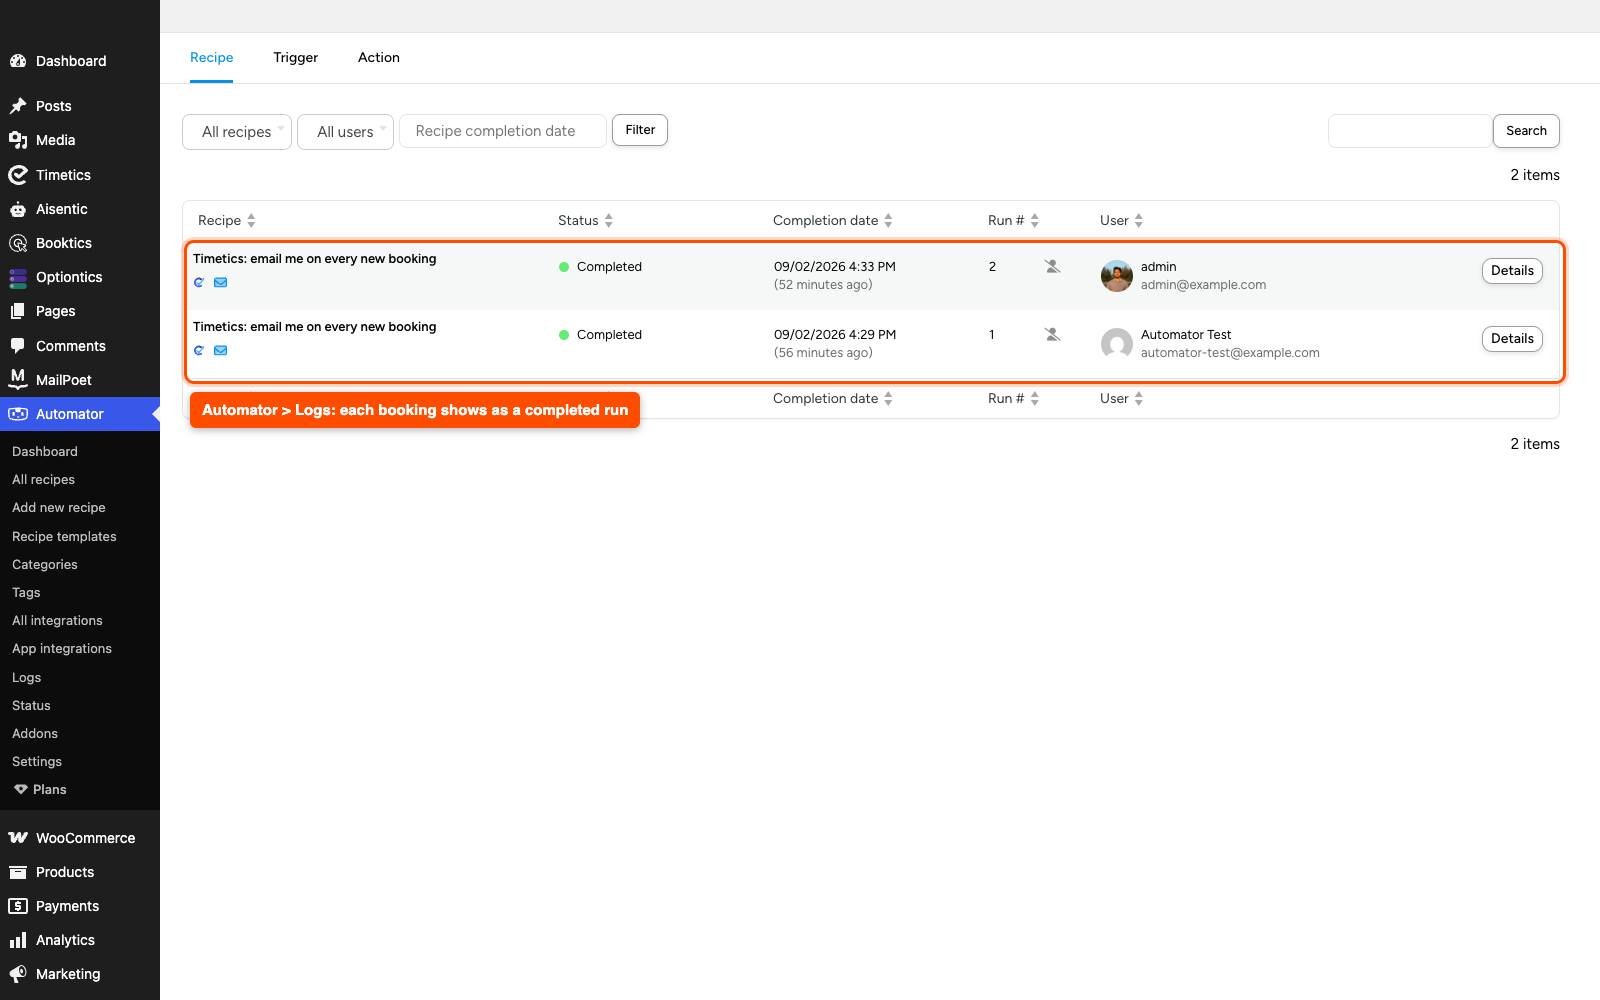Image resolution: width=1600 pixels, height=1000 pixels.
Task: Open Add new recipe submenu link
Action: [59, 508]
